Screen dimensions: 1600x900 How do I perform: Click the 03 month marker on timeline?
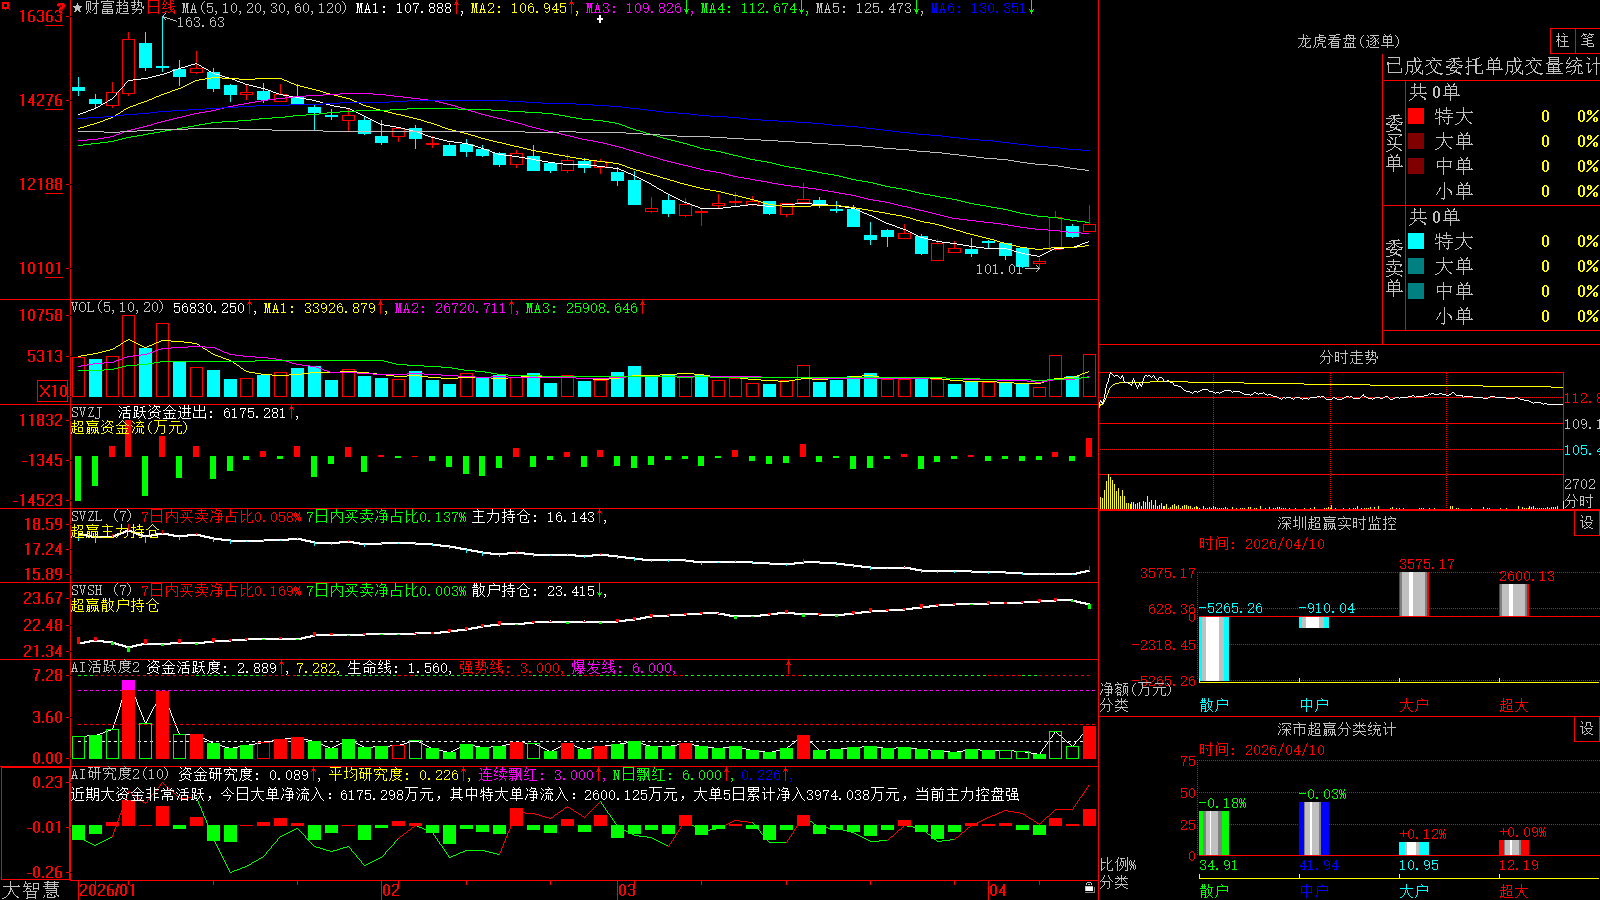tap(627, 890)
